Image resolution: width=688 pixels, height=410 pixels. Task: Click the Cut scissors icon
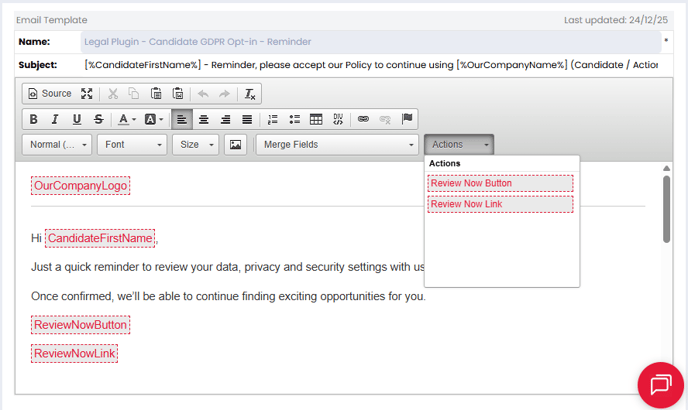(113, 94)
